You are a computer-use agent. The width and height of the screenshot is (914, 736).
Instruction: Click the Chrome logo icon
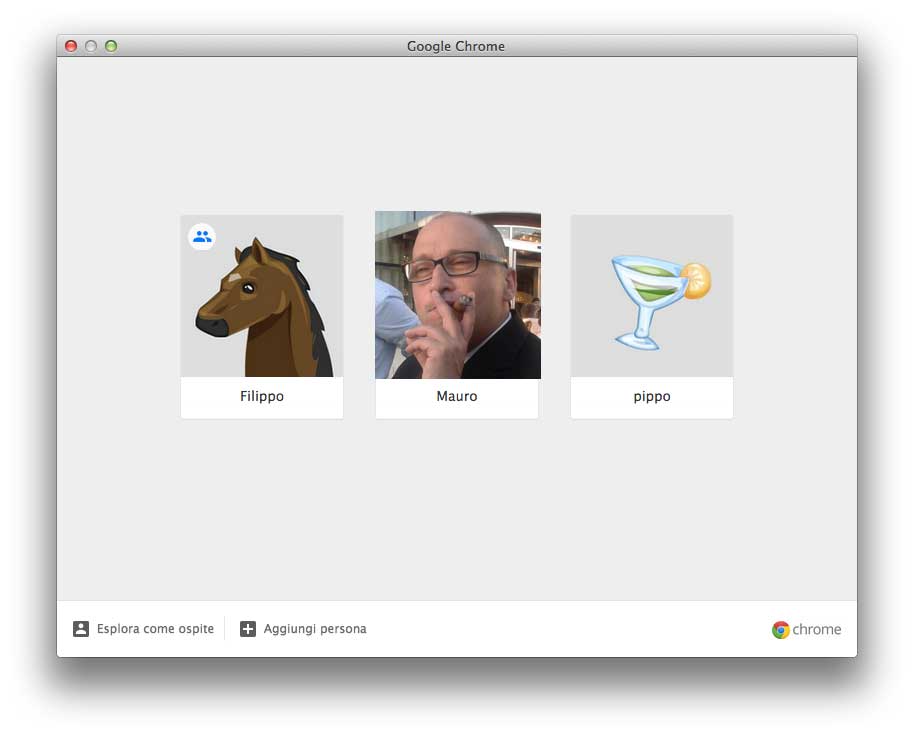(x=781, y=629)
